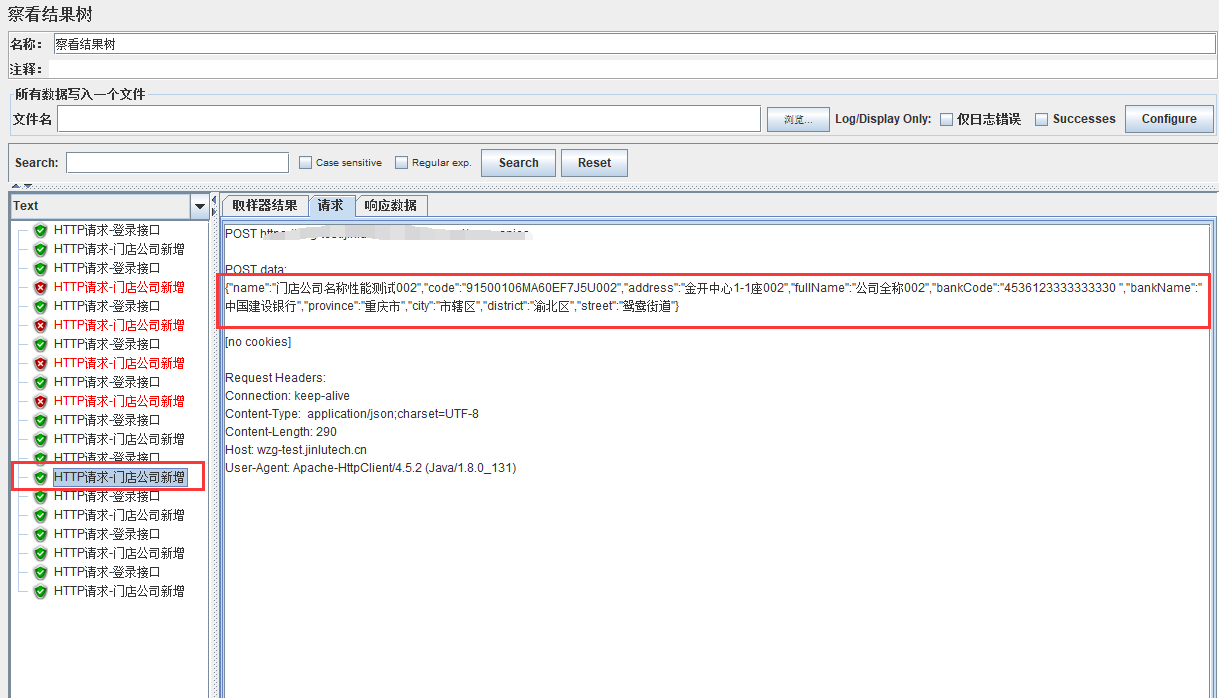Click the right expand arrow on the vertical splitter

click(214, 211)
